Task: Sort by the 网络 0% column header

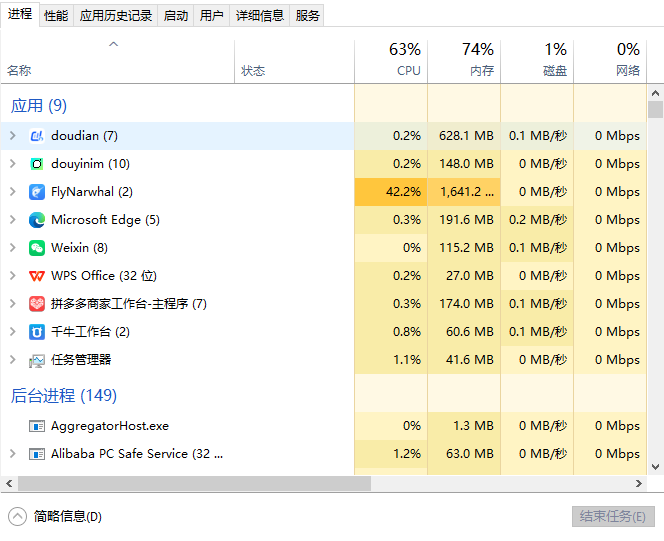Action: pyautogui.click(x=610, y=61)
